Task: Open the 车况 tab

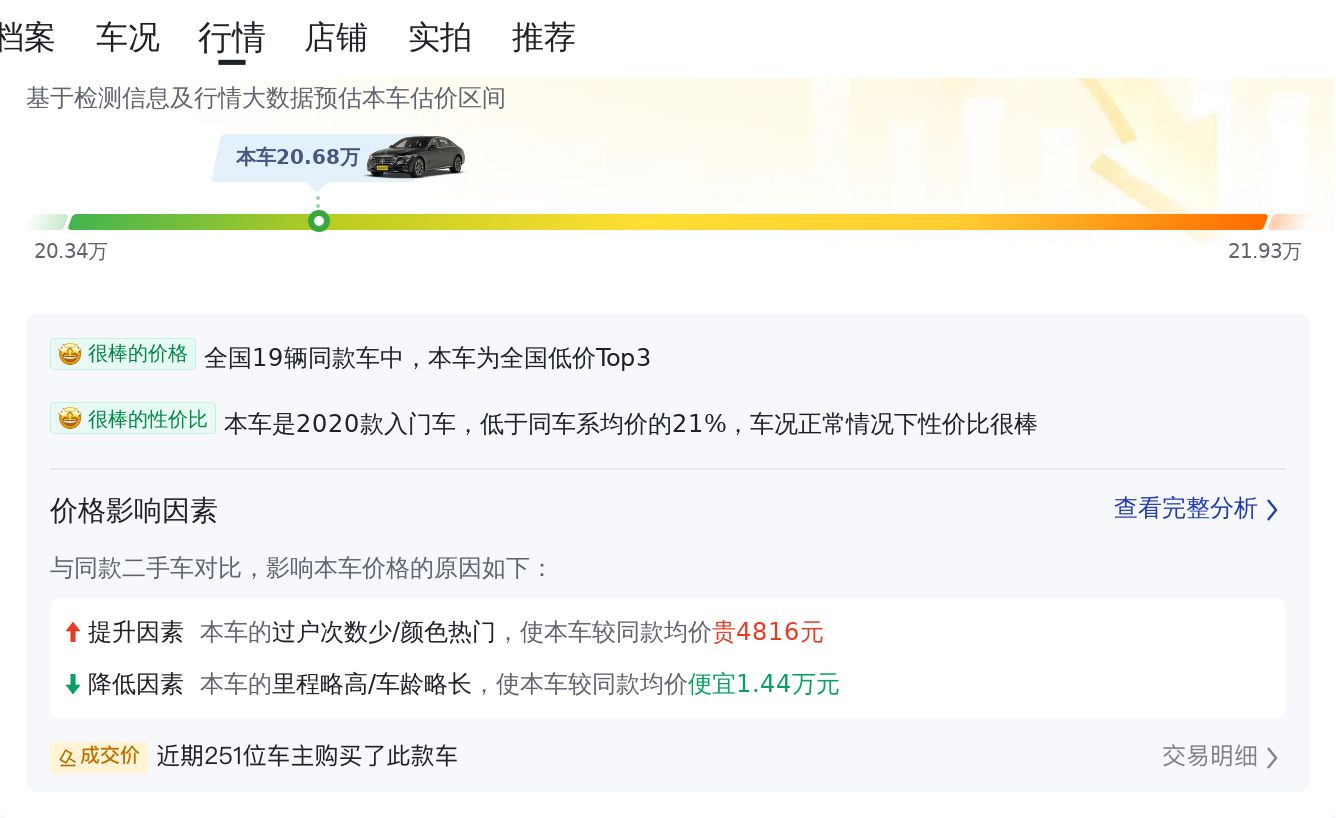Action: tap(127, 38)
